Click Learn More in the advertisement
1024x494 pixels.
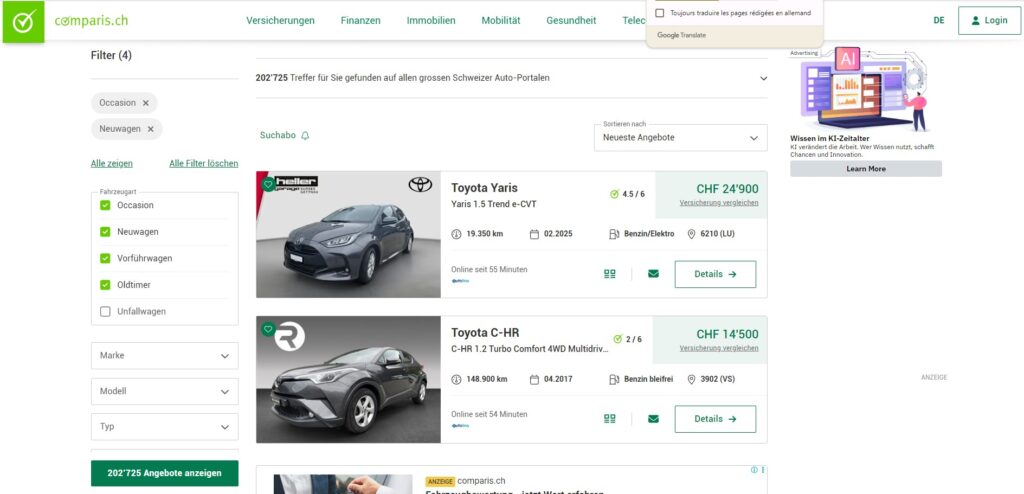pyautogui.click(x=866, y=169)
